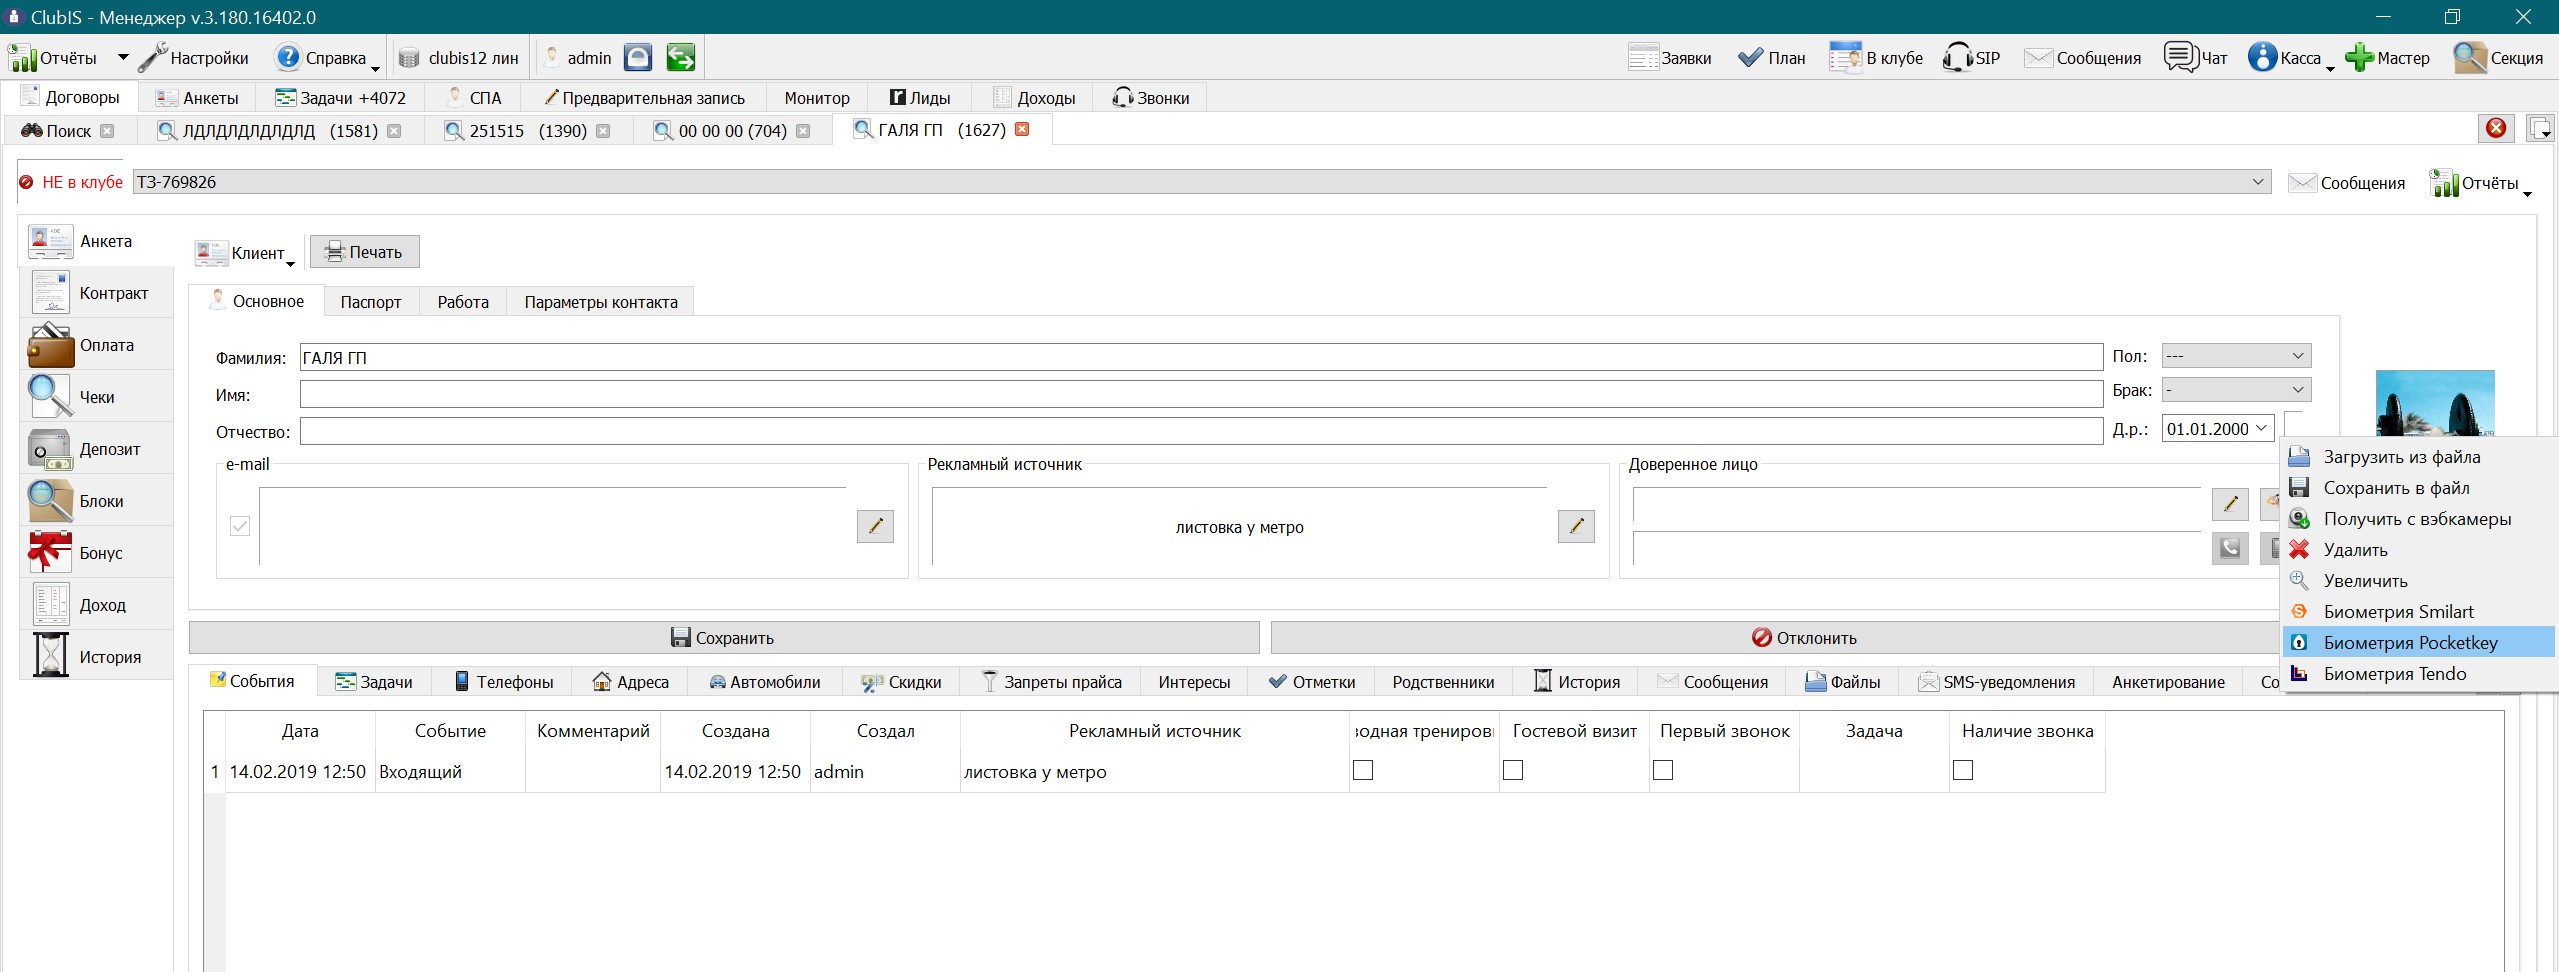The width and height of the screenshot is (2559, 972).
Task: Switch to the Паспорт tab
Action: click(370, 302)
